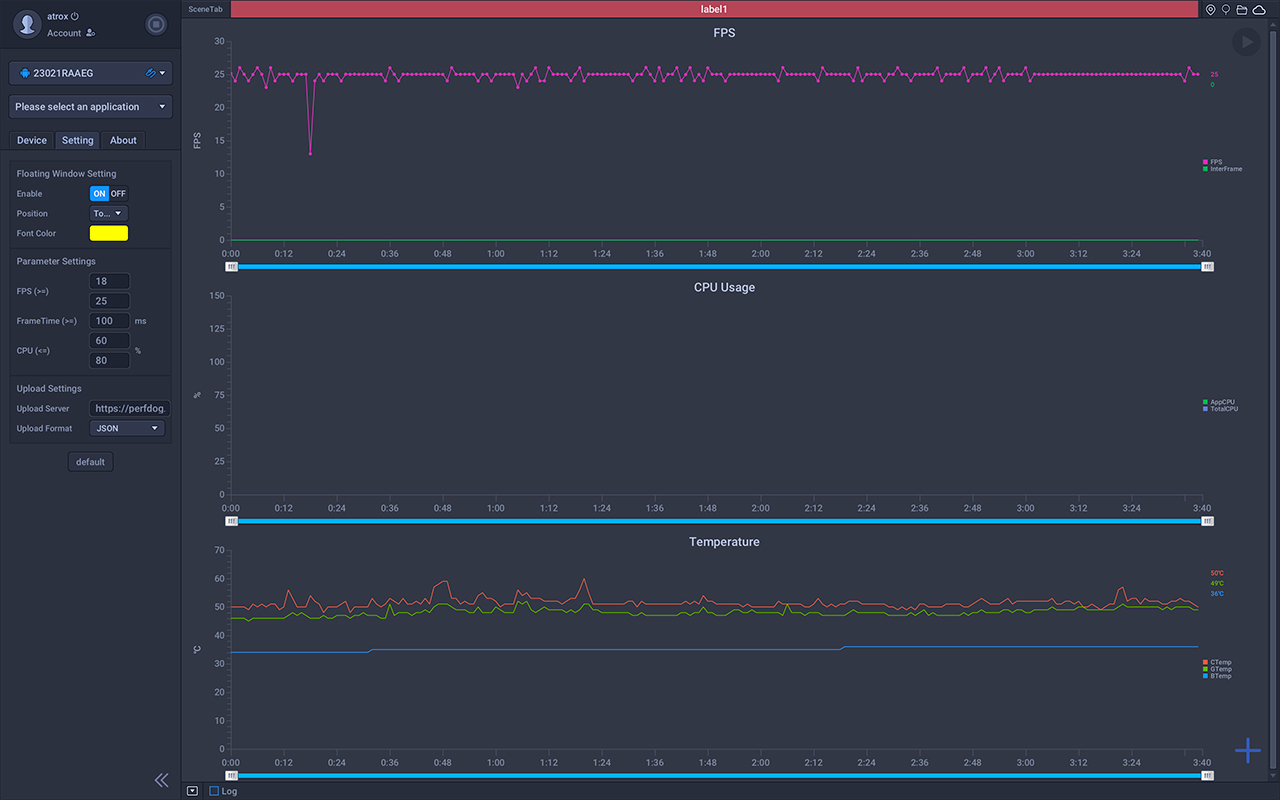Click the Temperature chart title

pyautogui.click(x=724, y=542)
